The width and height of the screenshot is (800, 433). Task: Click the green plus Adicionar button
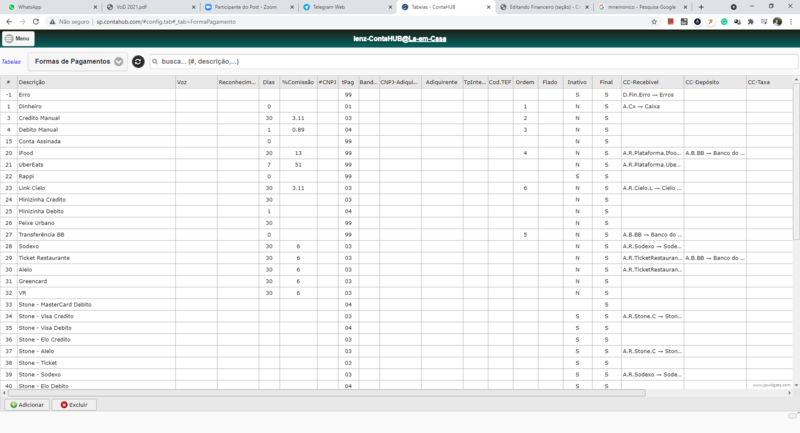27,405
